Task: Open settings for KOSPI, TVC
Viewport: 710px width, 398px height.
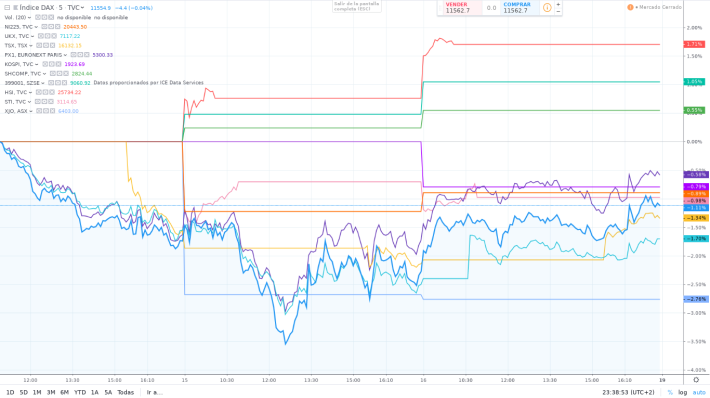Action: point(52,64)
